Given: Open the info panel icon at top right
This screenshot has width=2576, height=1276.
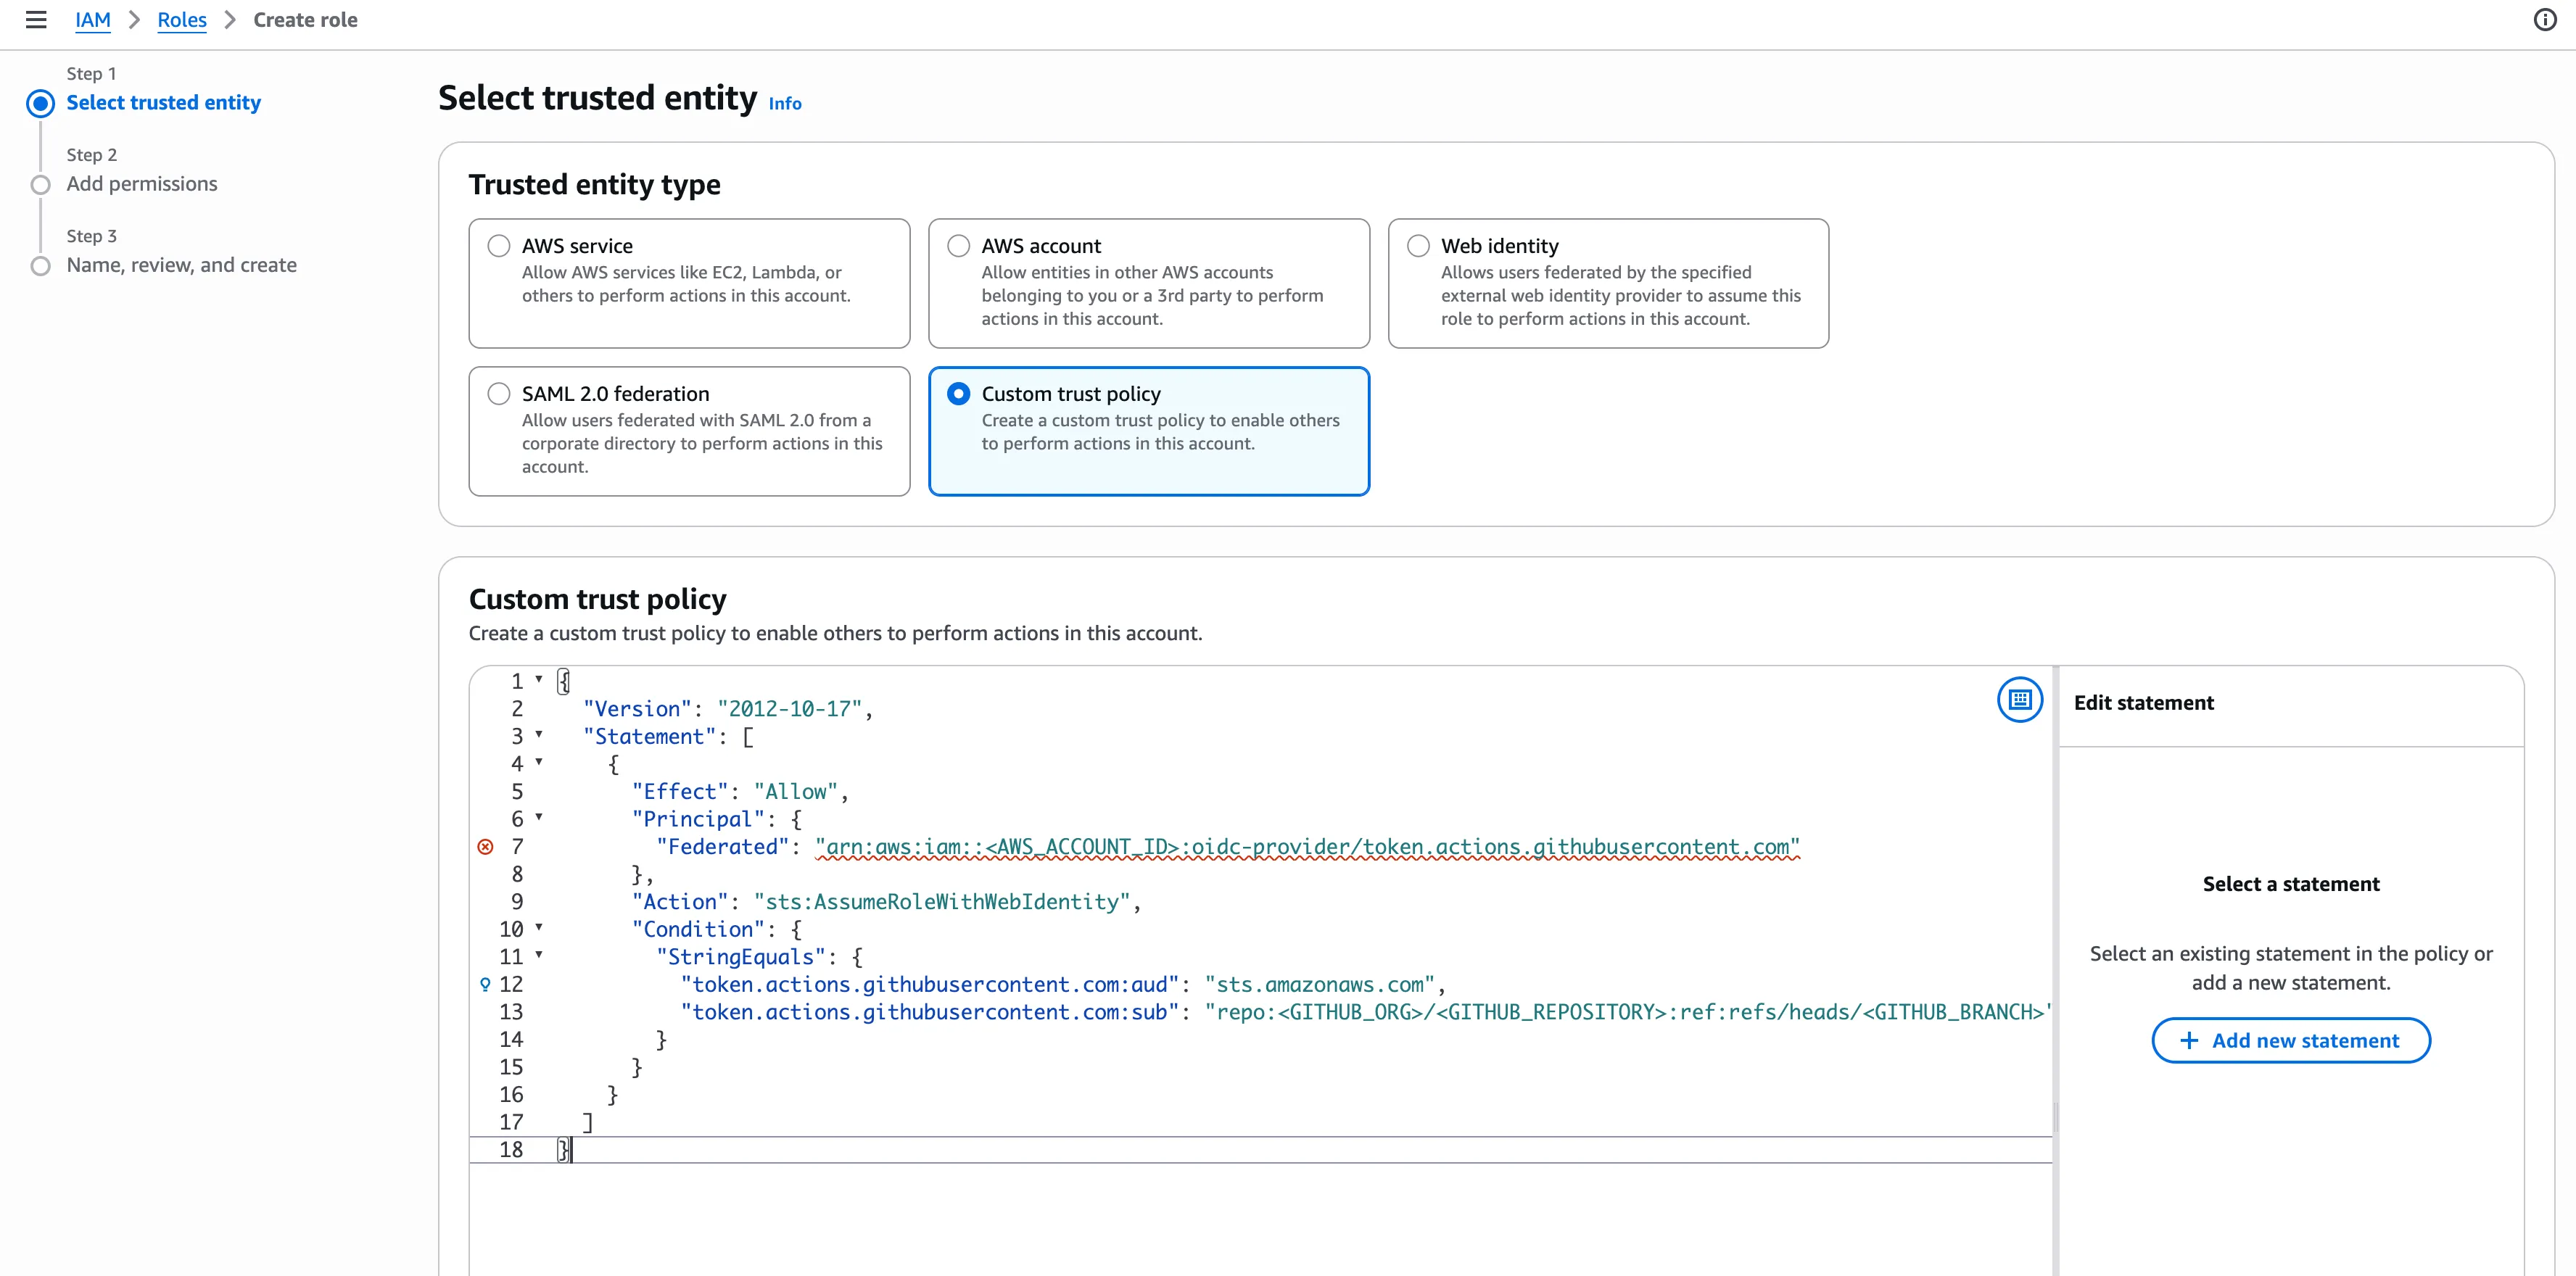Looking at the screenshot, I should tap(2545, 20).
